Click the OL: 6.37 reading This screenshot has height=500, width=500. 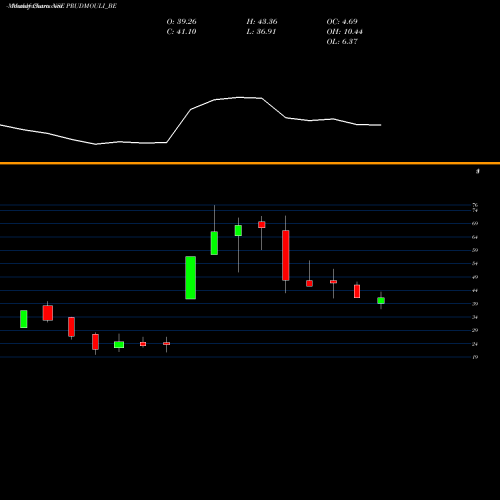coord(342,42)
